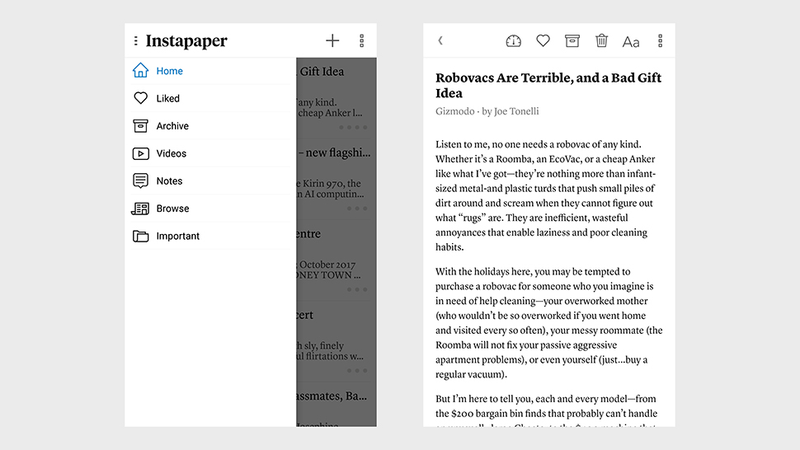This screenshot has height=450, width=800.
Task: Open the Browse section
Action: coord(210,209)
